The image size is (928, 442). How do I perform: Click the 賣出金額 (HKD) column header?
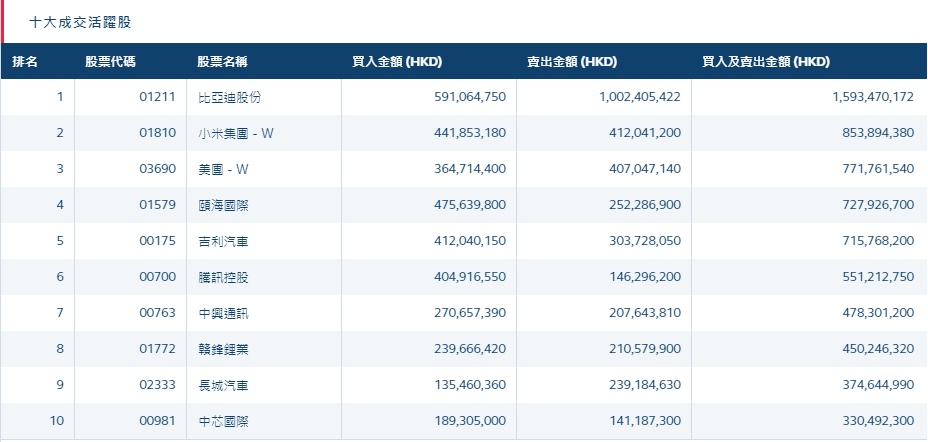pyautogui.click(x=572, y=62)
